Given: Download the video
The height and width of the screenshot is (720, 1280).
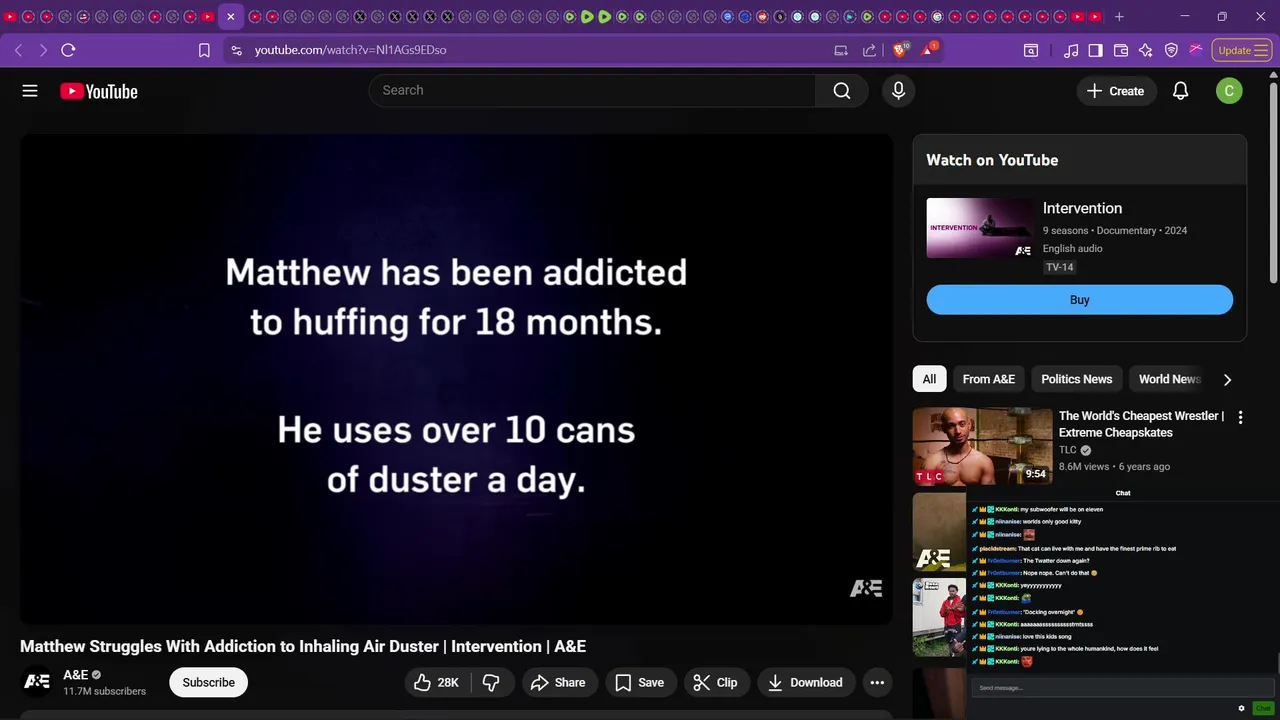Looking at the screenshot, I should click(805, 682).
